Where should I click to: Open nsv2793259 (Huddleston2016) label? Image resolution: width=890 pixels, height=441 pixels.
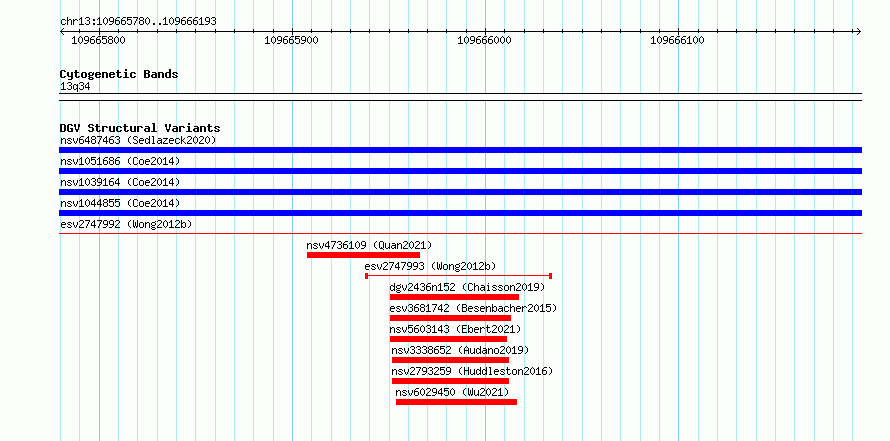pos(472,371)
